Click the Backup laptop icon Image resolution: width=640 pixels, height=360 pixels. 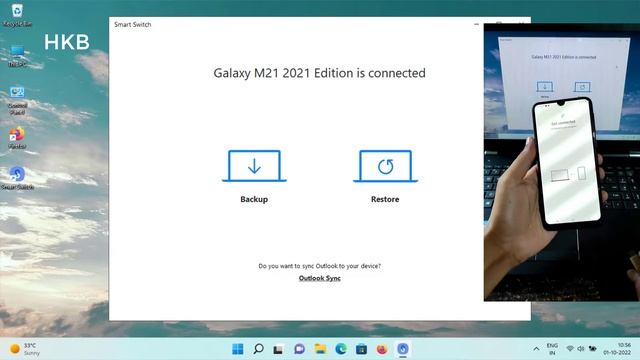(254, 166)
